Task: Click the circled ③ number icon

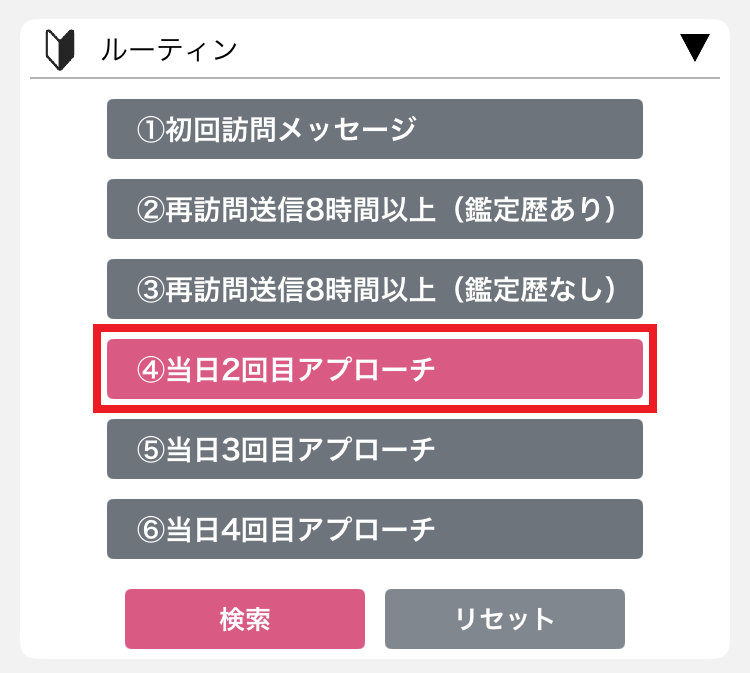Action: [151, 289]
